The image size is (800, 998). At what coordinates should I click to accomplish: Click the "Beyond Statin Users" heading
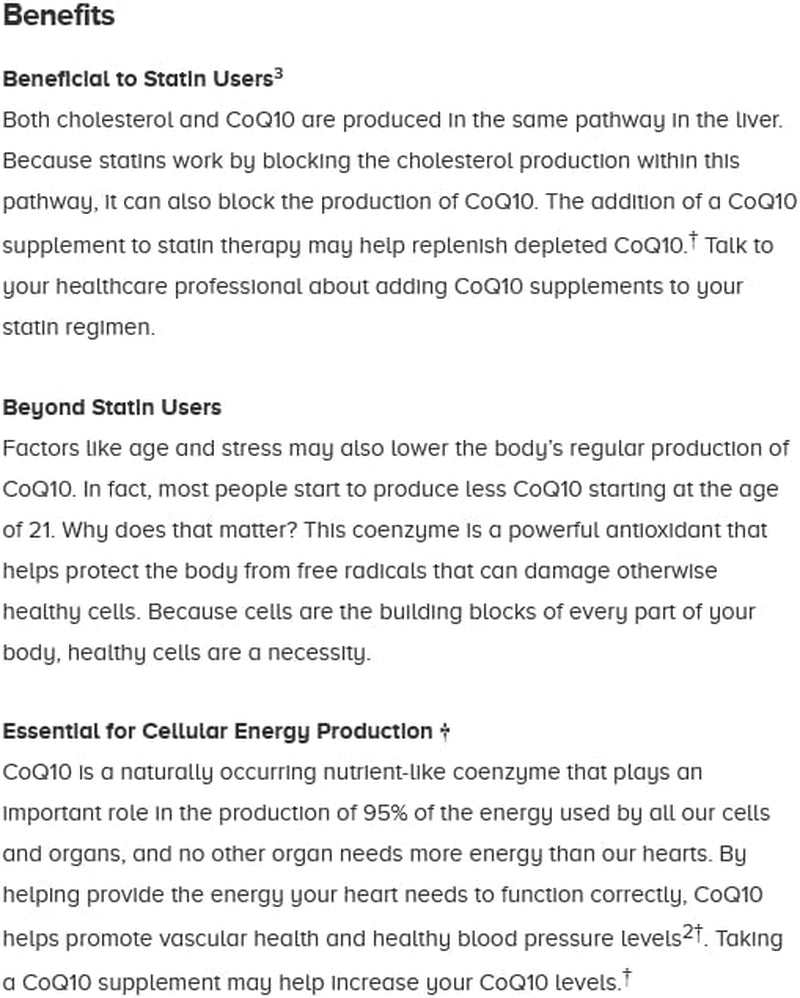point(112,408)
